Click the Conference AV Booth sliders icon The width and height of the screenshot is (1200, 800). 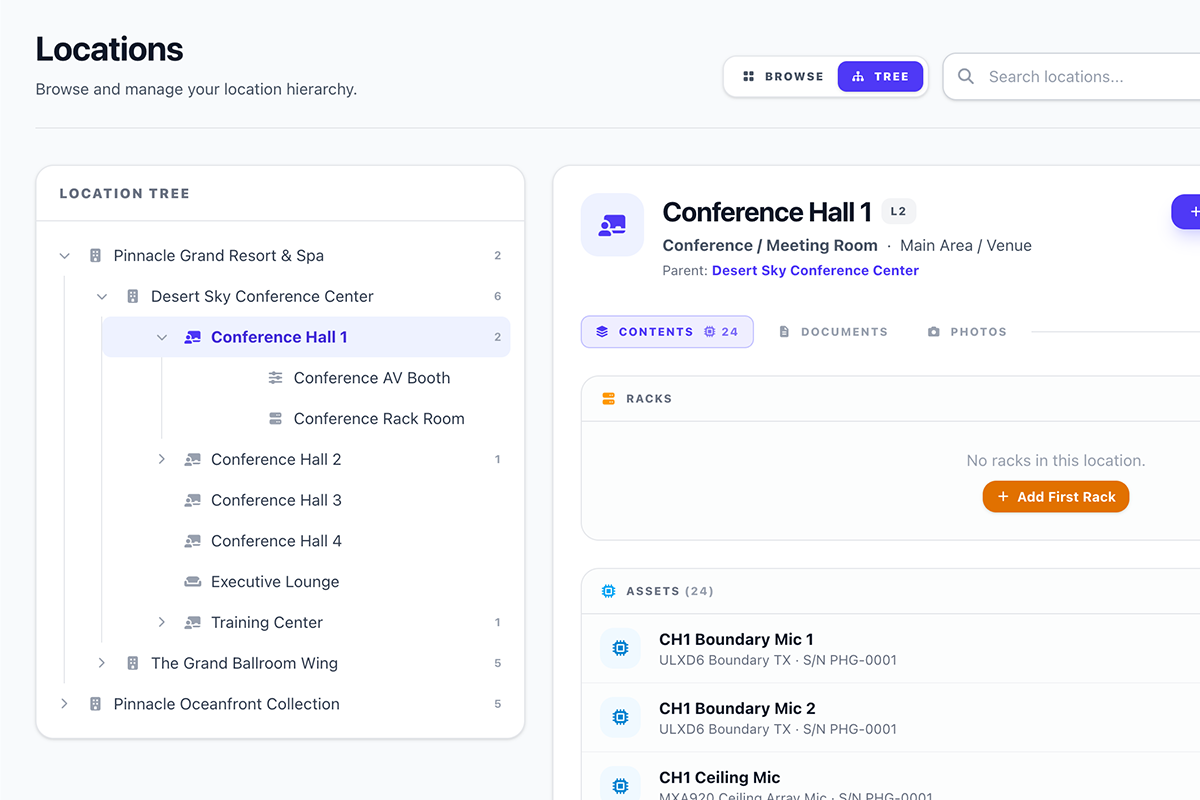pyautogui.click(x=276, y=378)
